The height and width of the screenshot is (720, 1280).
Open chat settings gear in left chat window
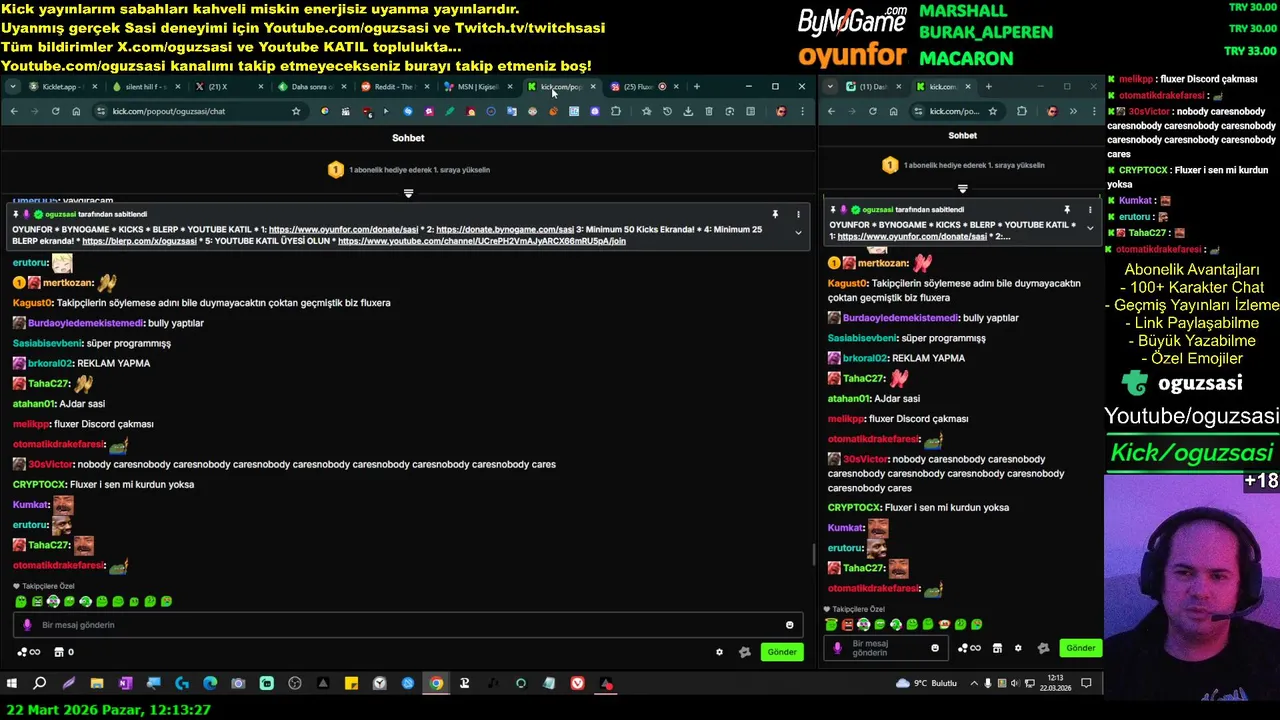coord(719,652)
